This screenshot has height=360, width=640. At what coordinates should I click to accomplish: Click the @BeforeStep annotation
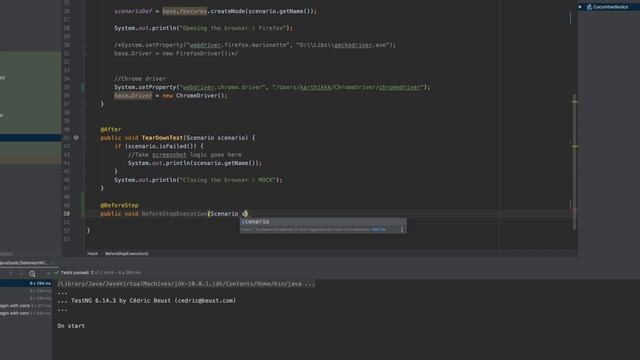120,205
